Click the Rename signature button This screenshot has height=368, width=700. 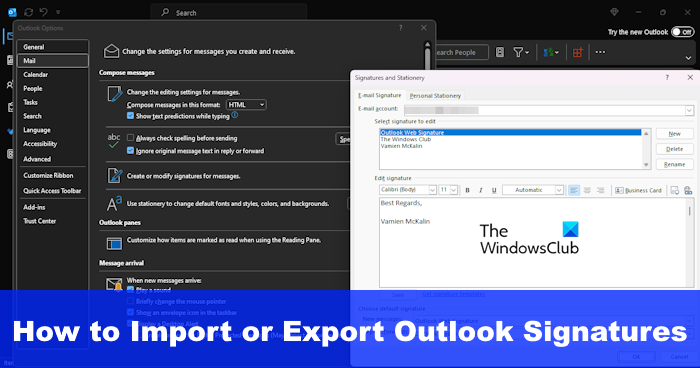[675, 164]
